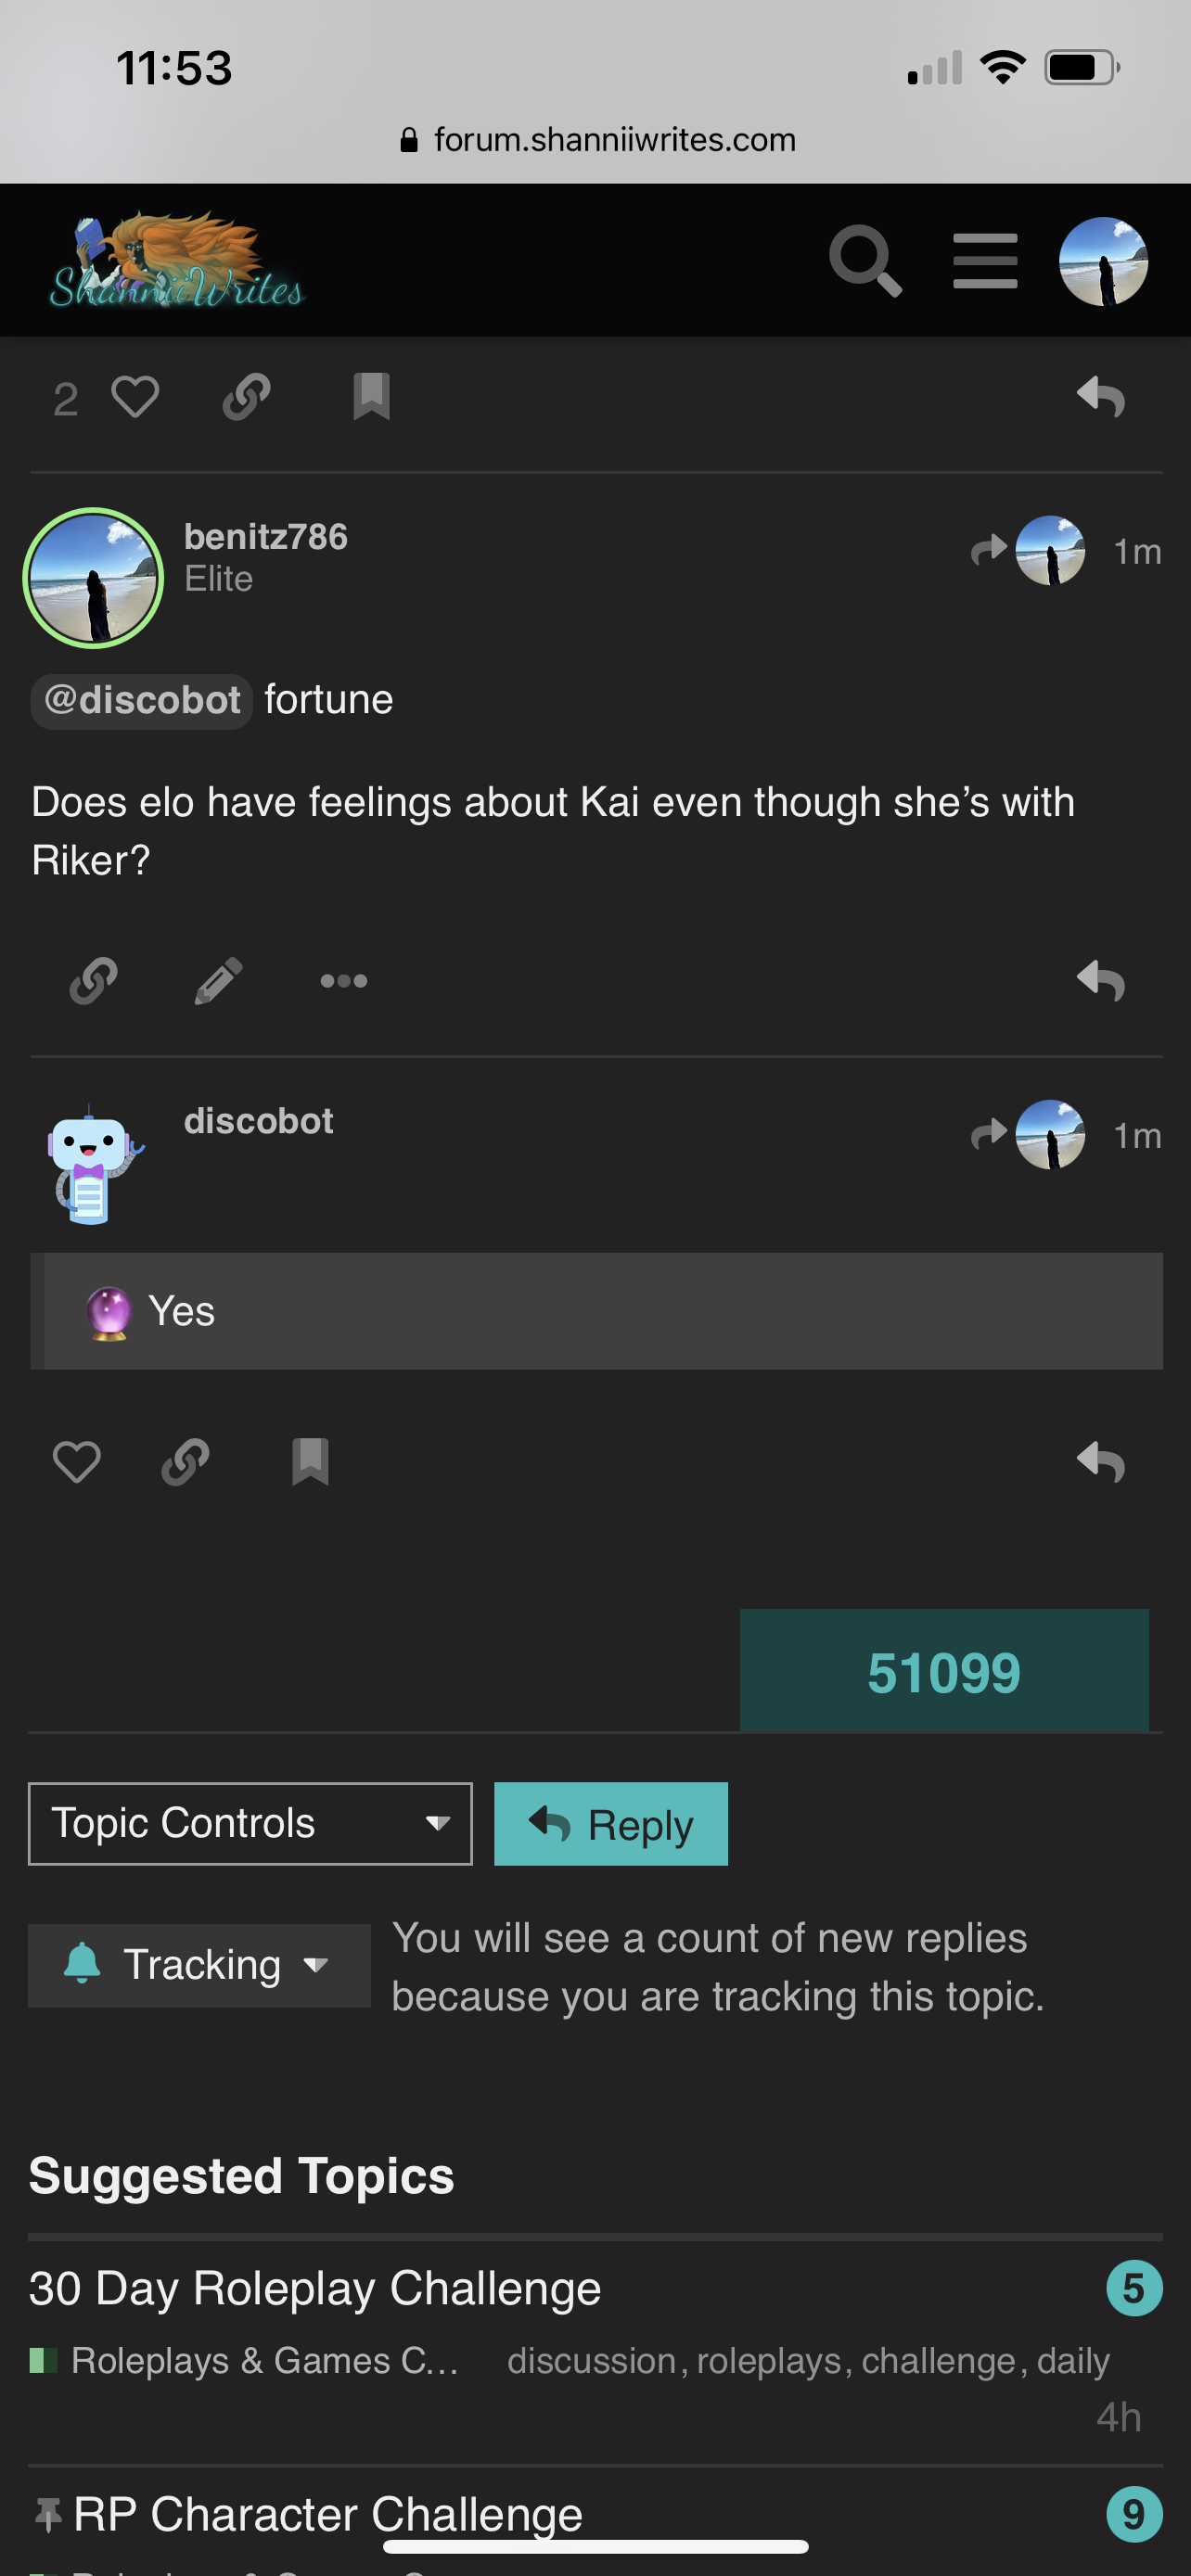The width and height of the screenshot is (1191, 2576).
Task: Edit benitz786's post with pencil icon
Action: pos(218,980)
